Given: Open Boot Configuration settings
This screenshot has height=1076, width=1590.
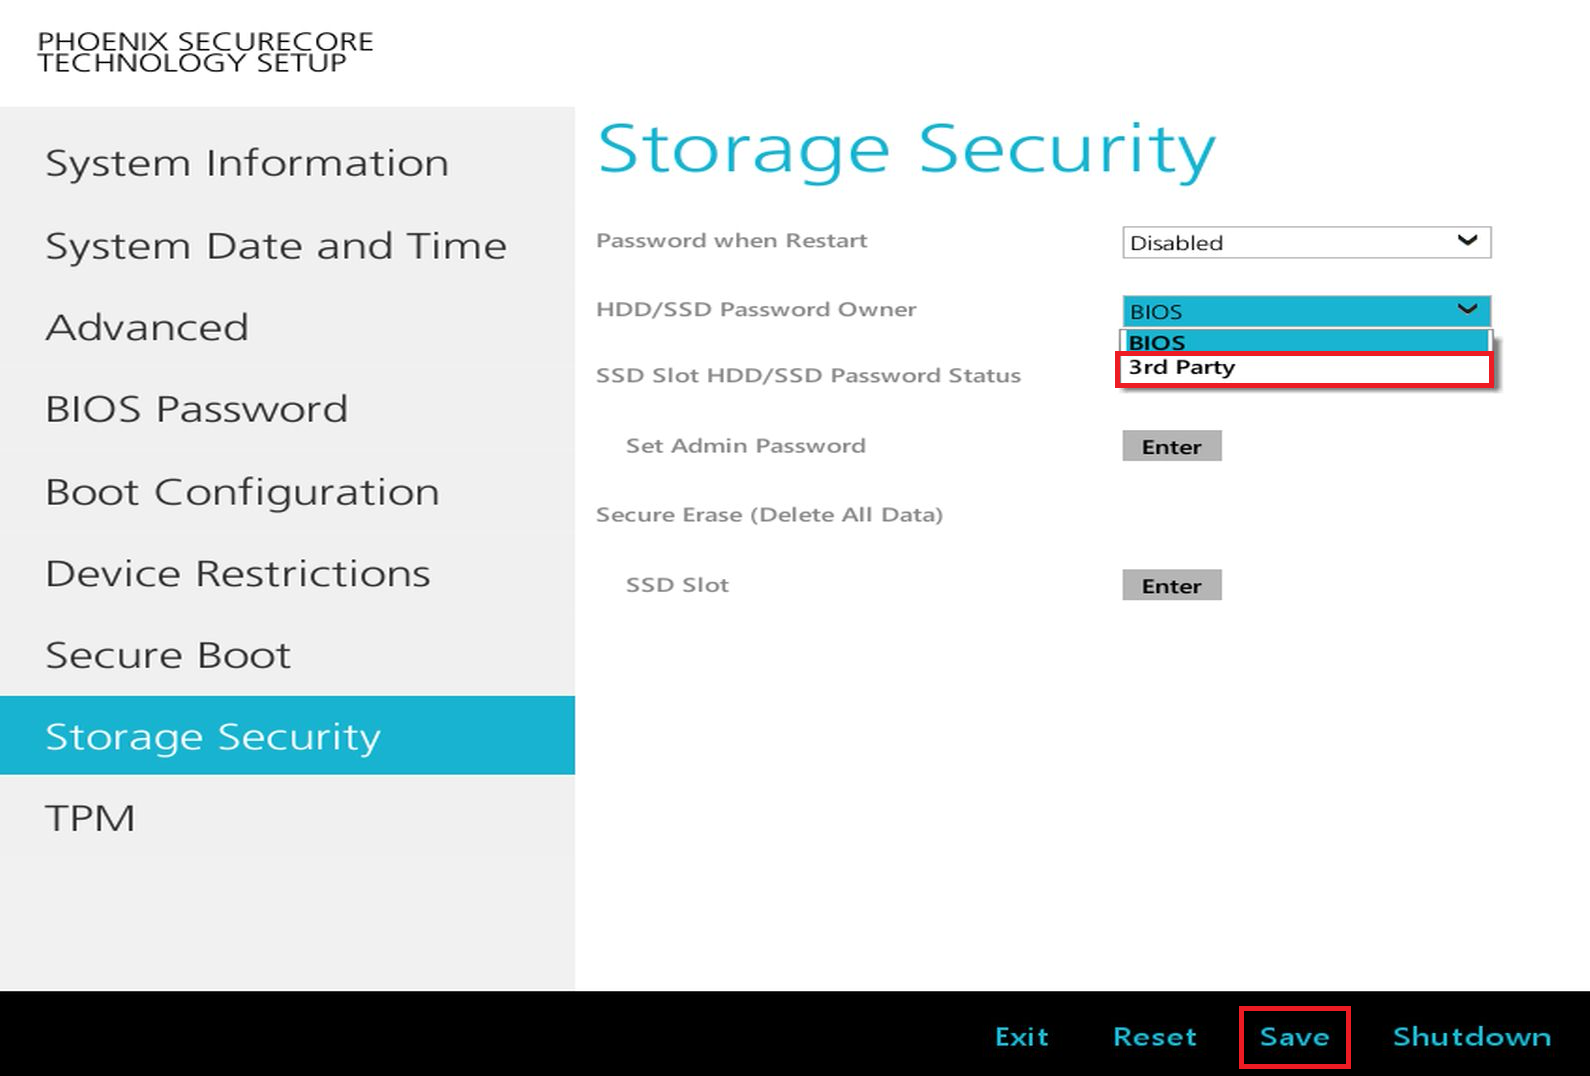Looking at the screenshot, I should (x=242, y=492).
